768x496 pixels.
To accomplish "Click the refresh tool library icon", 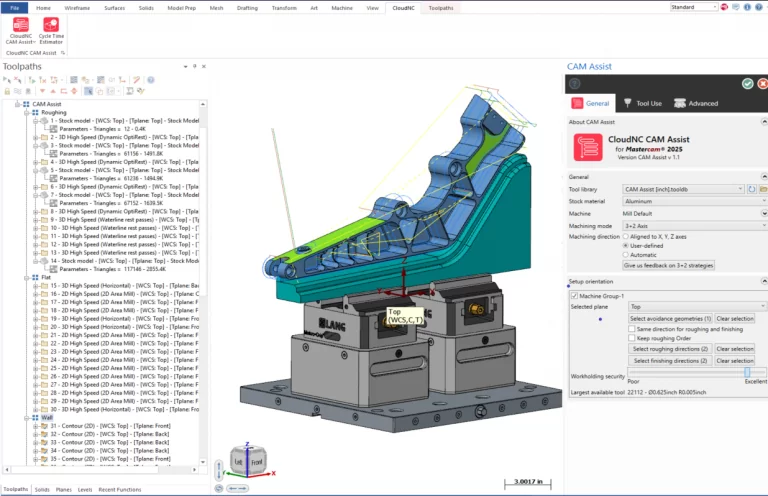I will click(750, 188).
